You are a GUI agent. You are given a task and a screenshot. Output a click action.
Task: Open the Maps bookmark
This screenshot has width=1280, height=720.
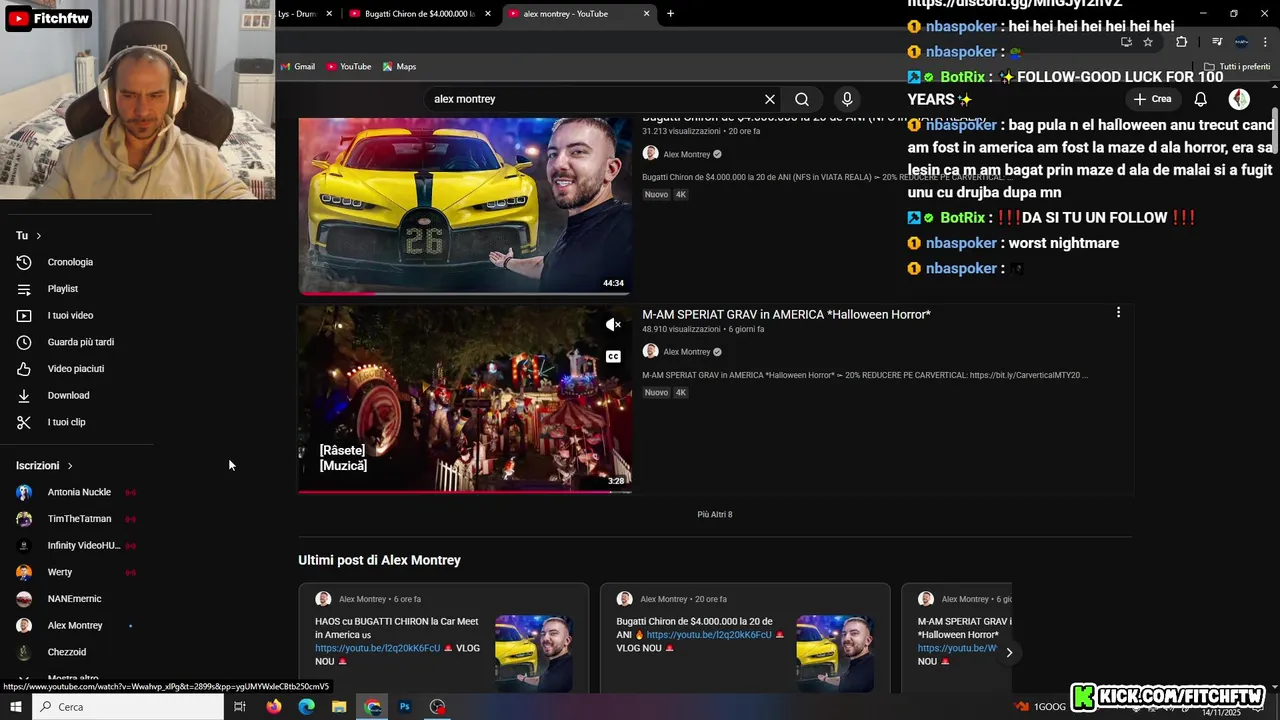pos(399,67)
